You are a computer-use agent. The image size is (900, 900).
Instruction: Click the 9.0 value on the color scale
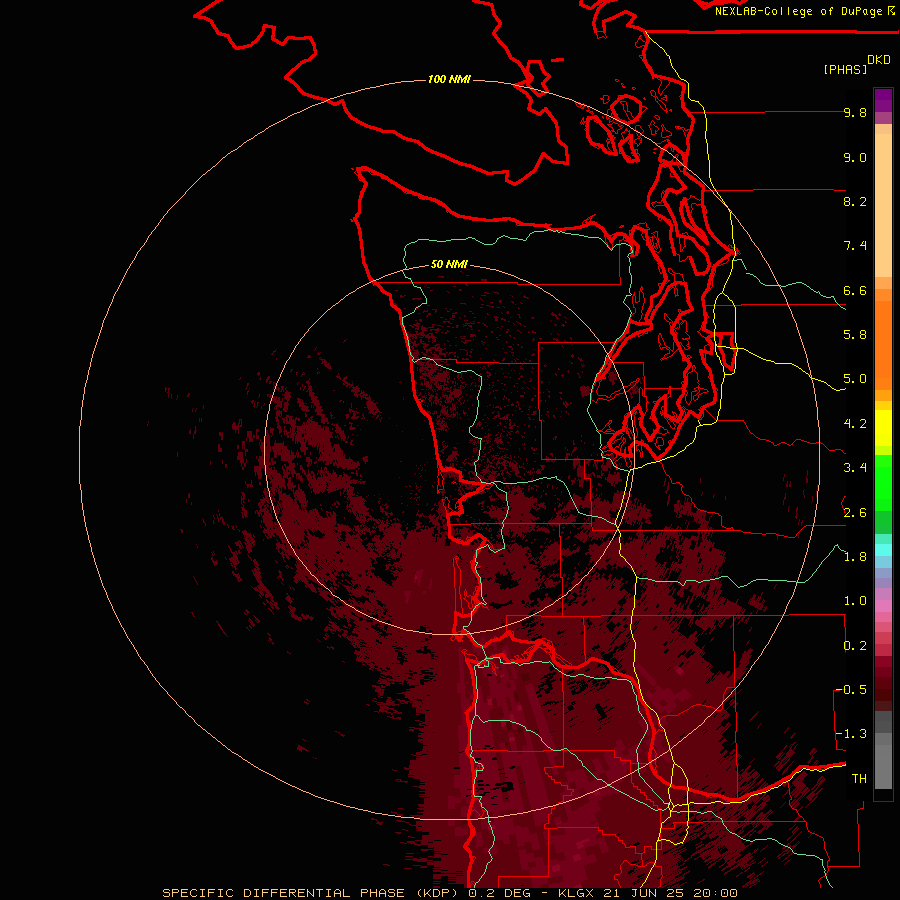pos(855,157)
